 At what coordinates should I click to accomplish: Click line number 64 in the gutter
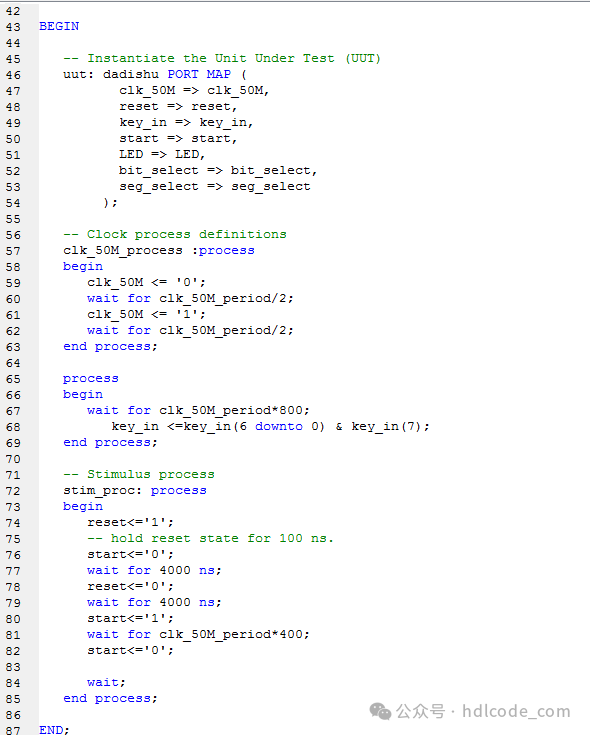(x=13, y=363)
